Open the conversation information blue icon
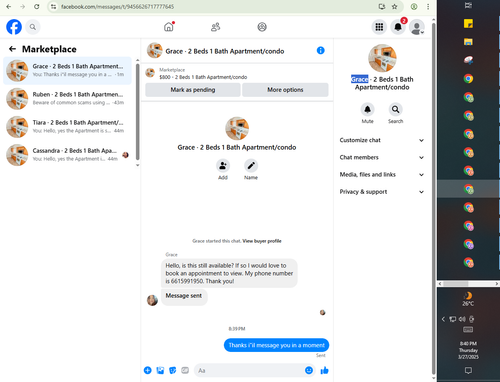Screen dimensions: 500x382 click(320, 51)
